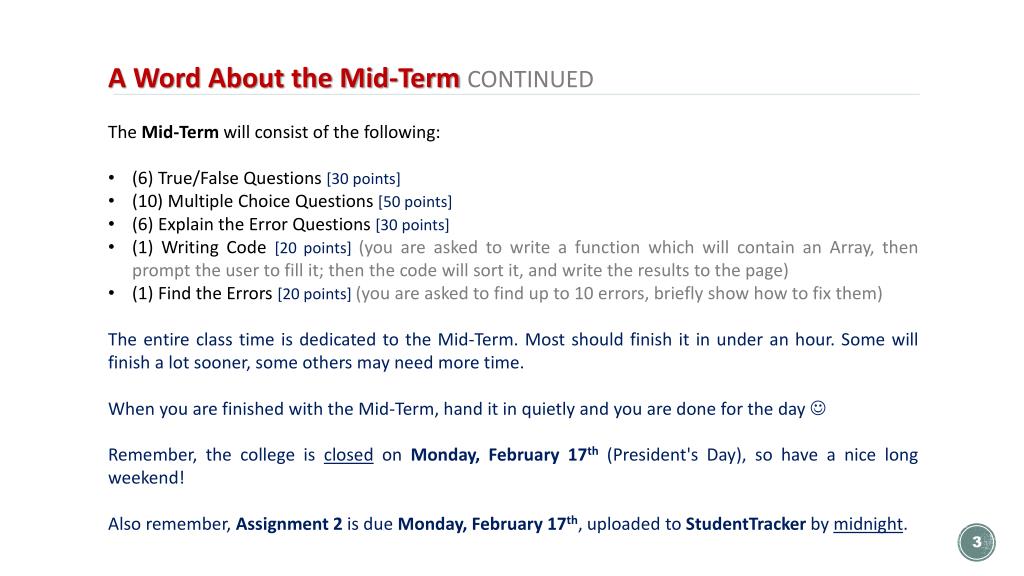Click "[30 points]" next to True/False Questions
The image size is (1024, 576).
(x=363, y=179)
